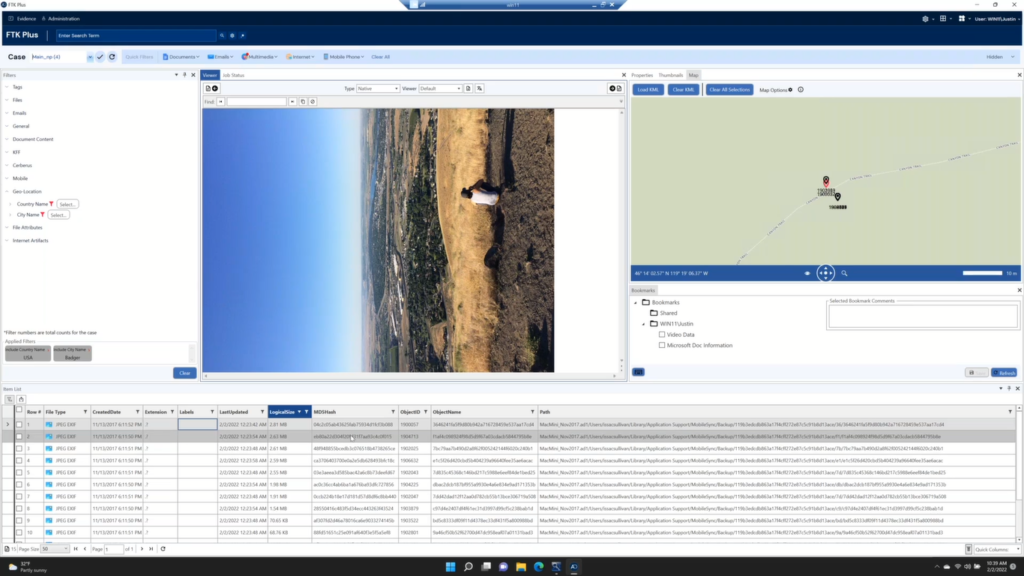Open the Documents quick filter dropdown

point(181,57)
